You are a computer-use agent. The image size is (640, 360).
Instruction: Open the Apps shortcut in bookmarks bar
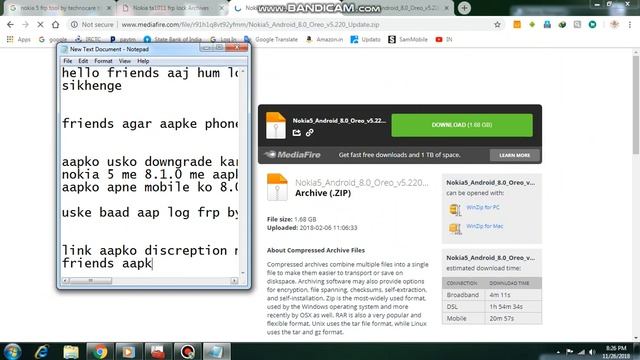click(19, 39)
